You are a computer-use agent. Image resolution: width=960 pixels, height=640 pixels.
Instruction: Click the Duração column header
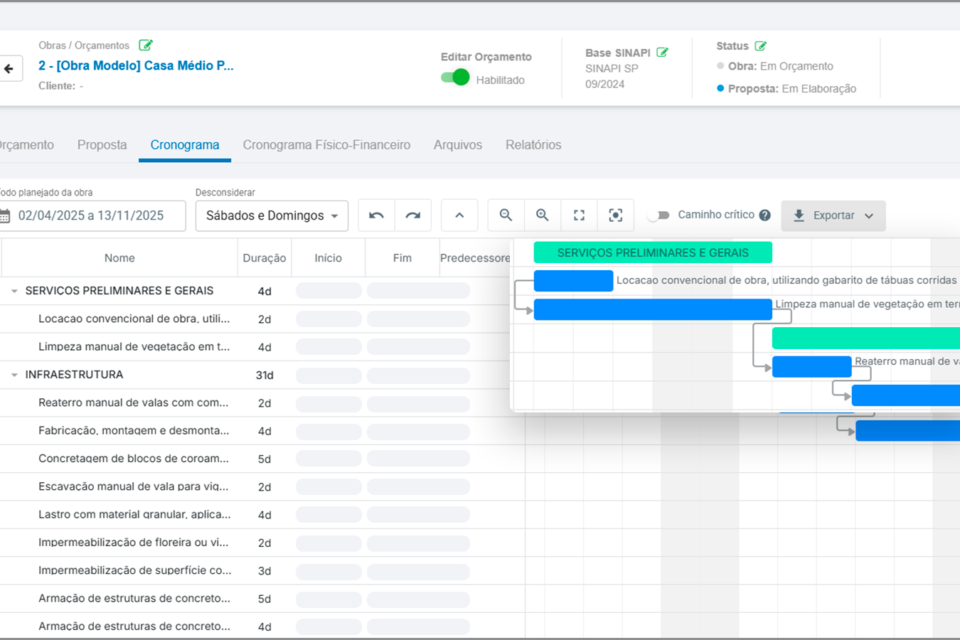click(264, 258)
